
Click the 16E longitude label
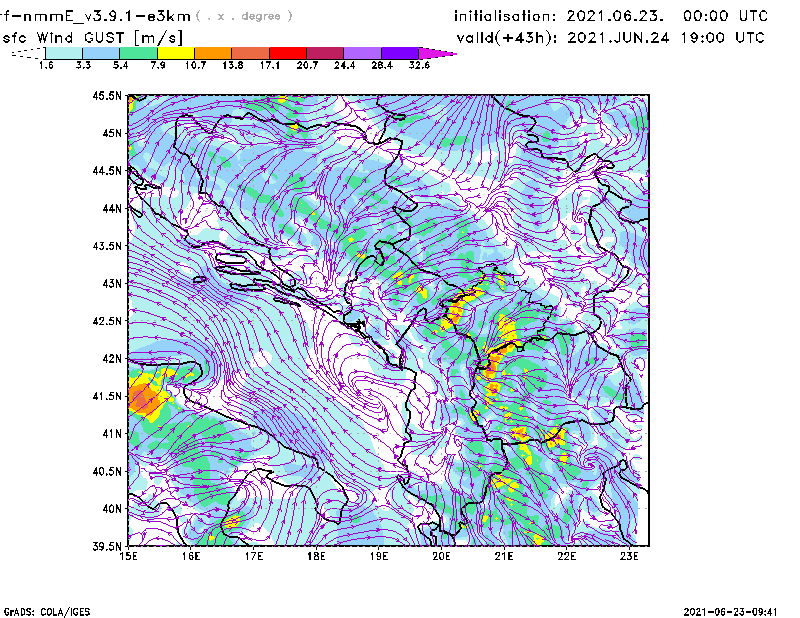pyautogui.click(x=191, y=556)
